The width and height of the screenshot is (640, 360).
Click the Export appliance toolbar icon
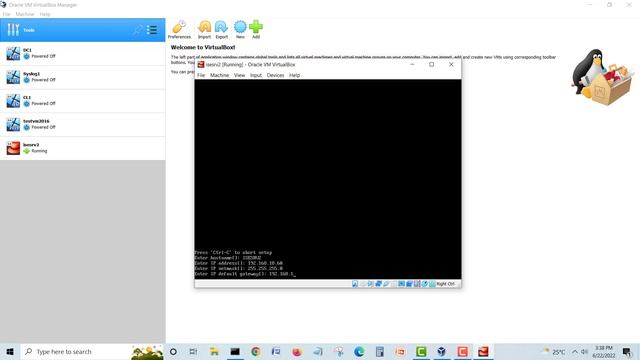pyautogui.click(x=222, y=29)
